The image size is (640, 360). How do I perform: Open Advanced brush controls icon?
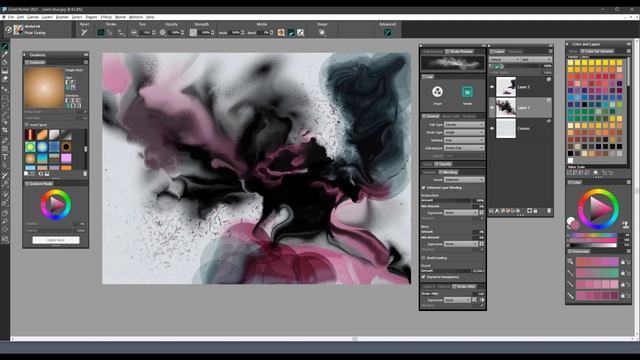(x=387, y=32)
